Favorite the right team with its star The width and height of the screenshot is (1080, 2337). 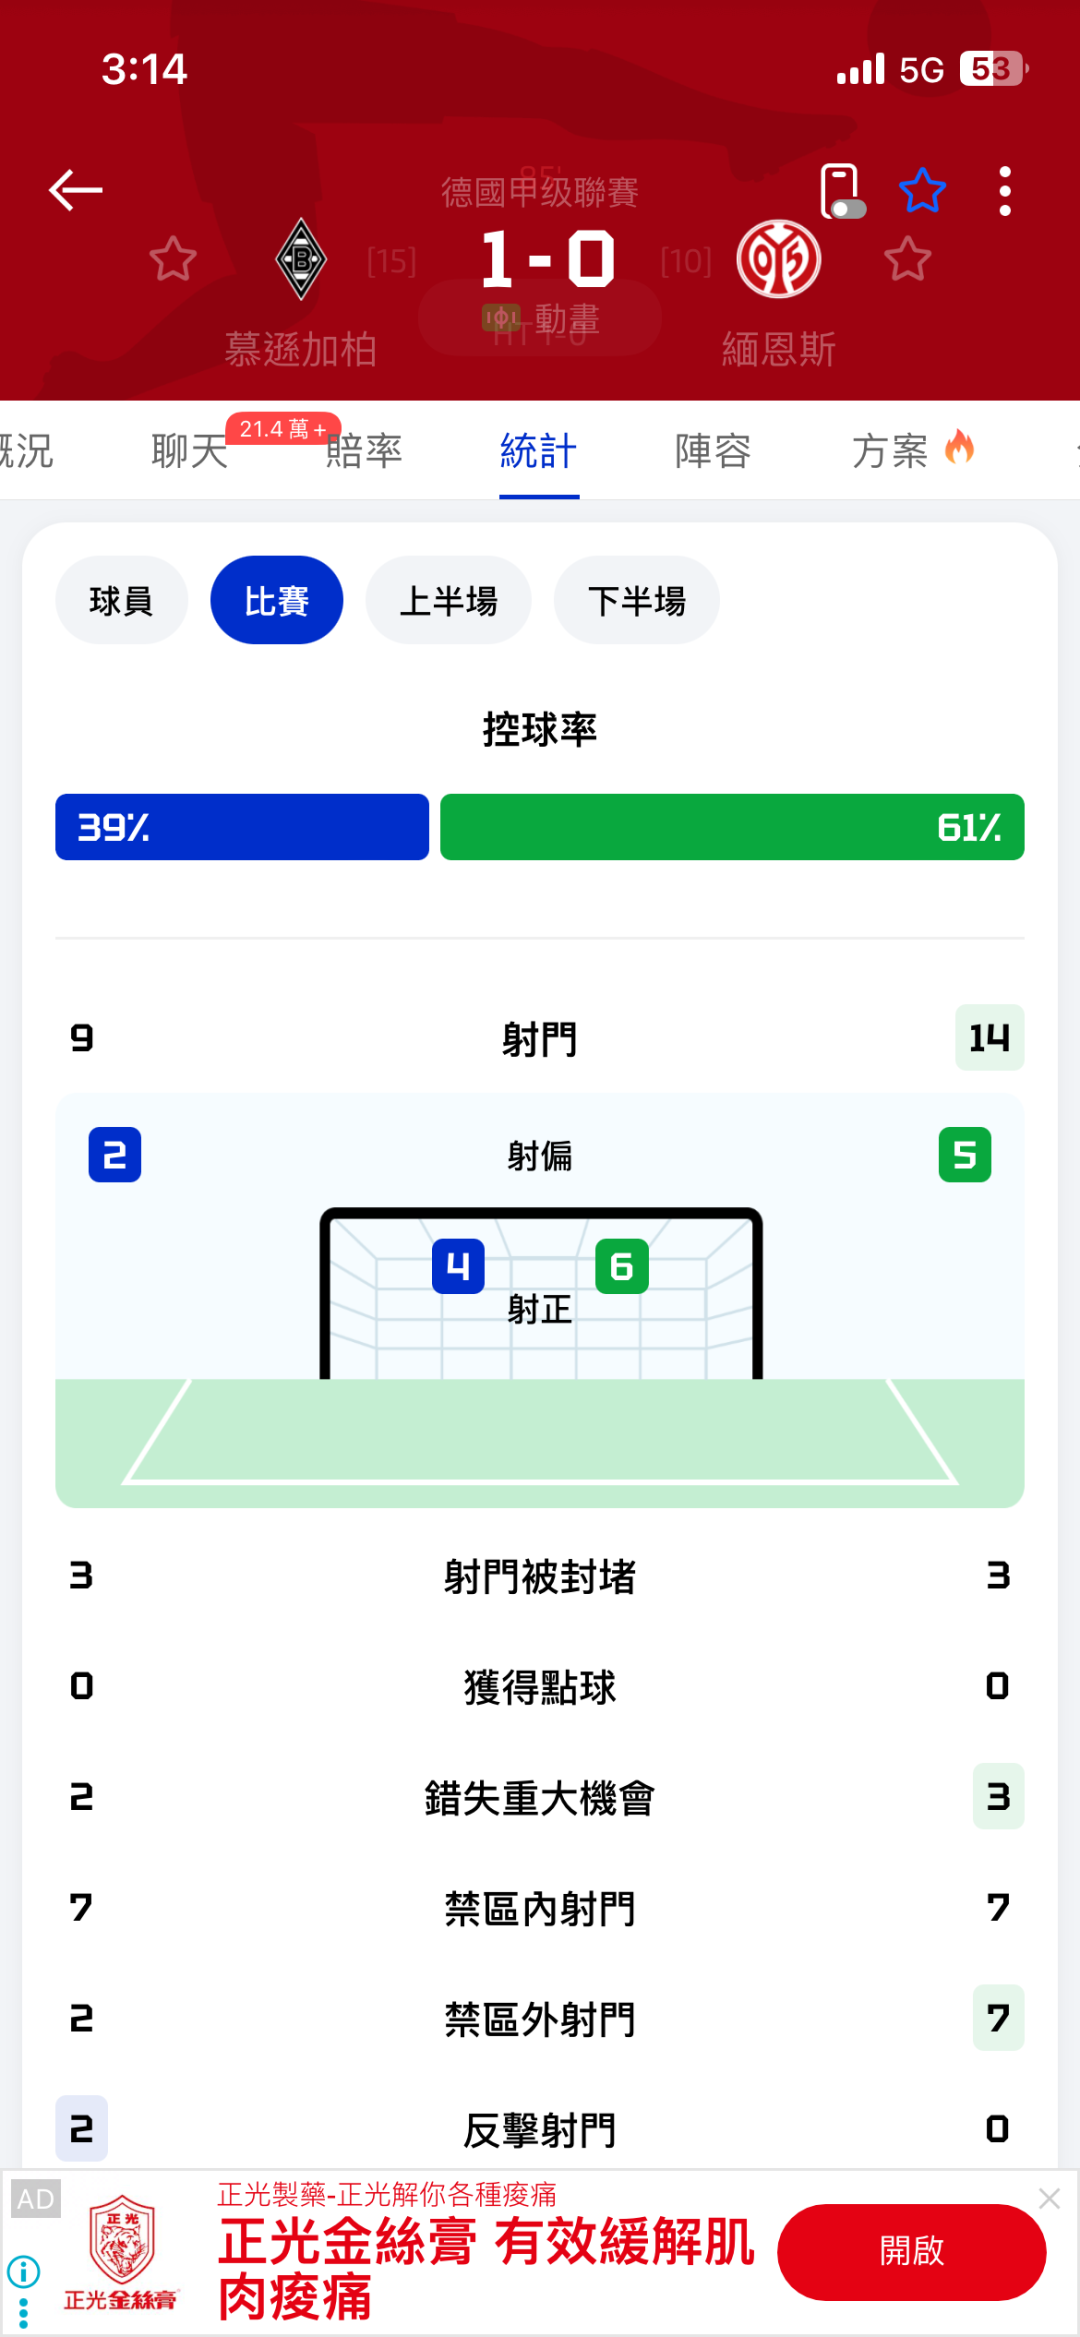point(907,259)
